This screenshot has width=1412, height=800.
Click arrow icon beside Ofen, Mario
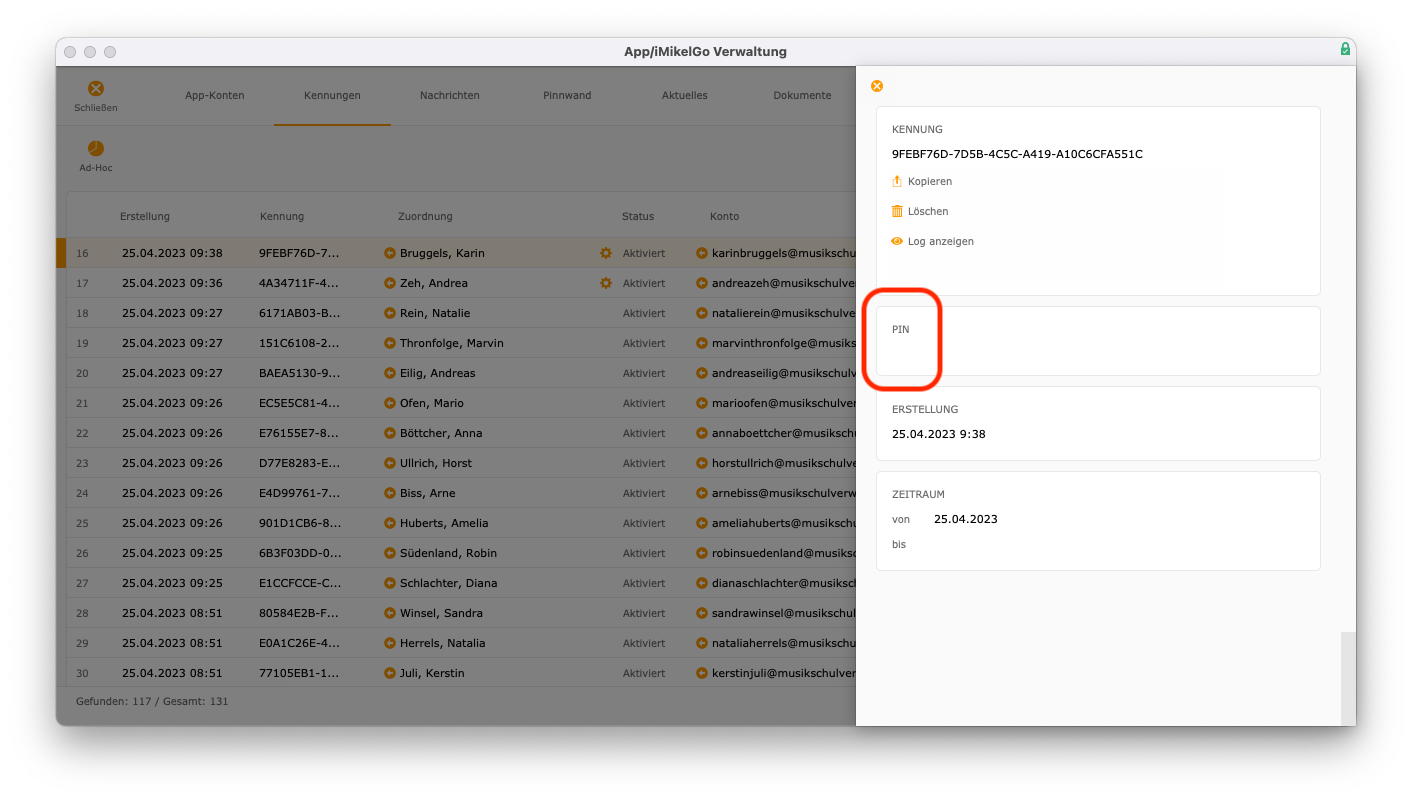coord(390,403)
